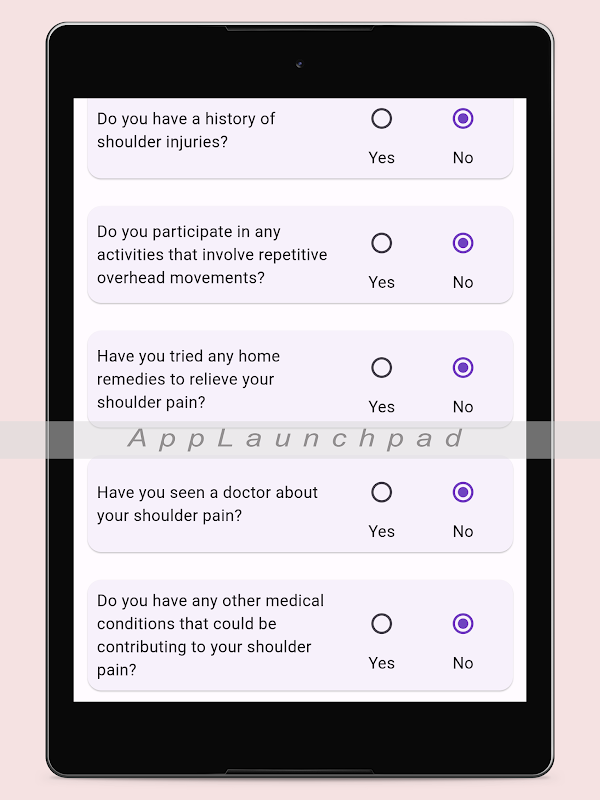Viewport: 600px width, 800px height.
Task: Select No radio for other medical conditions
Action: (462, 624)
